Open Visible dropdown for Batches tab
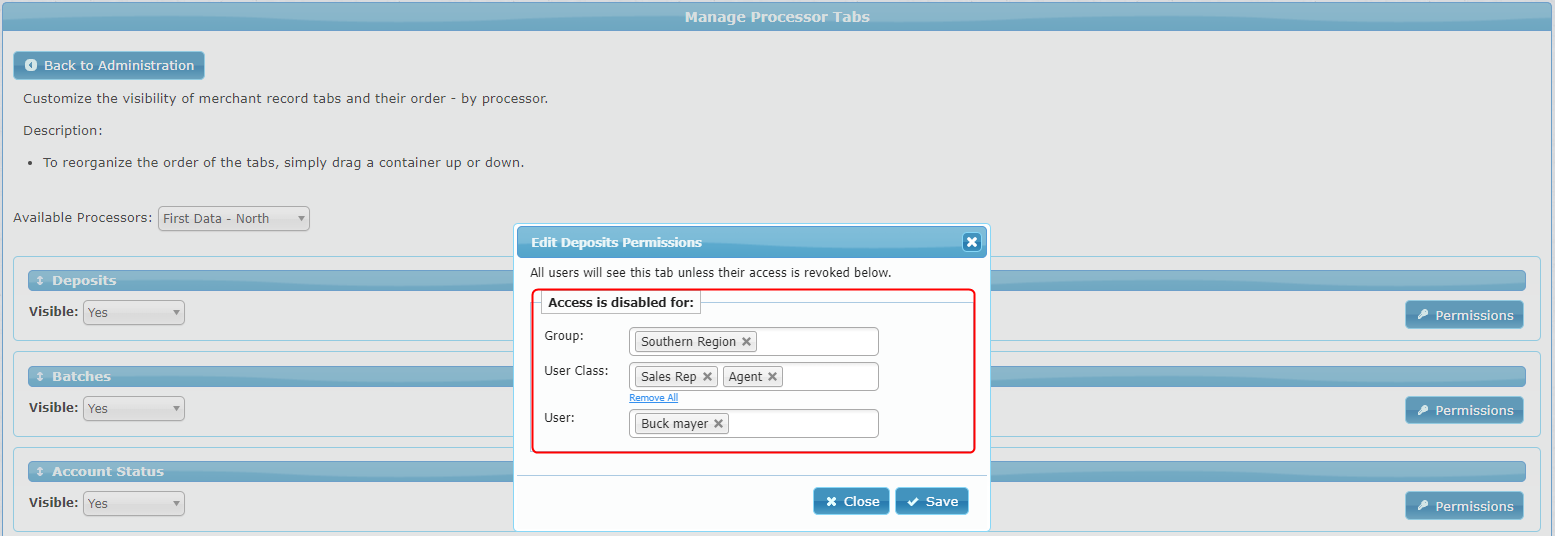The height and width of the screenshot is (536, 1555). point(134,408)
